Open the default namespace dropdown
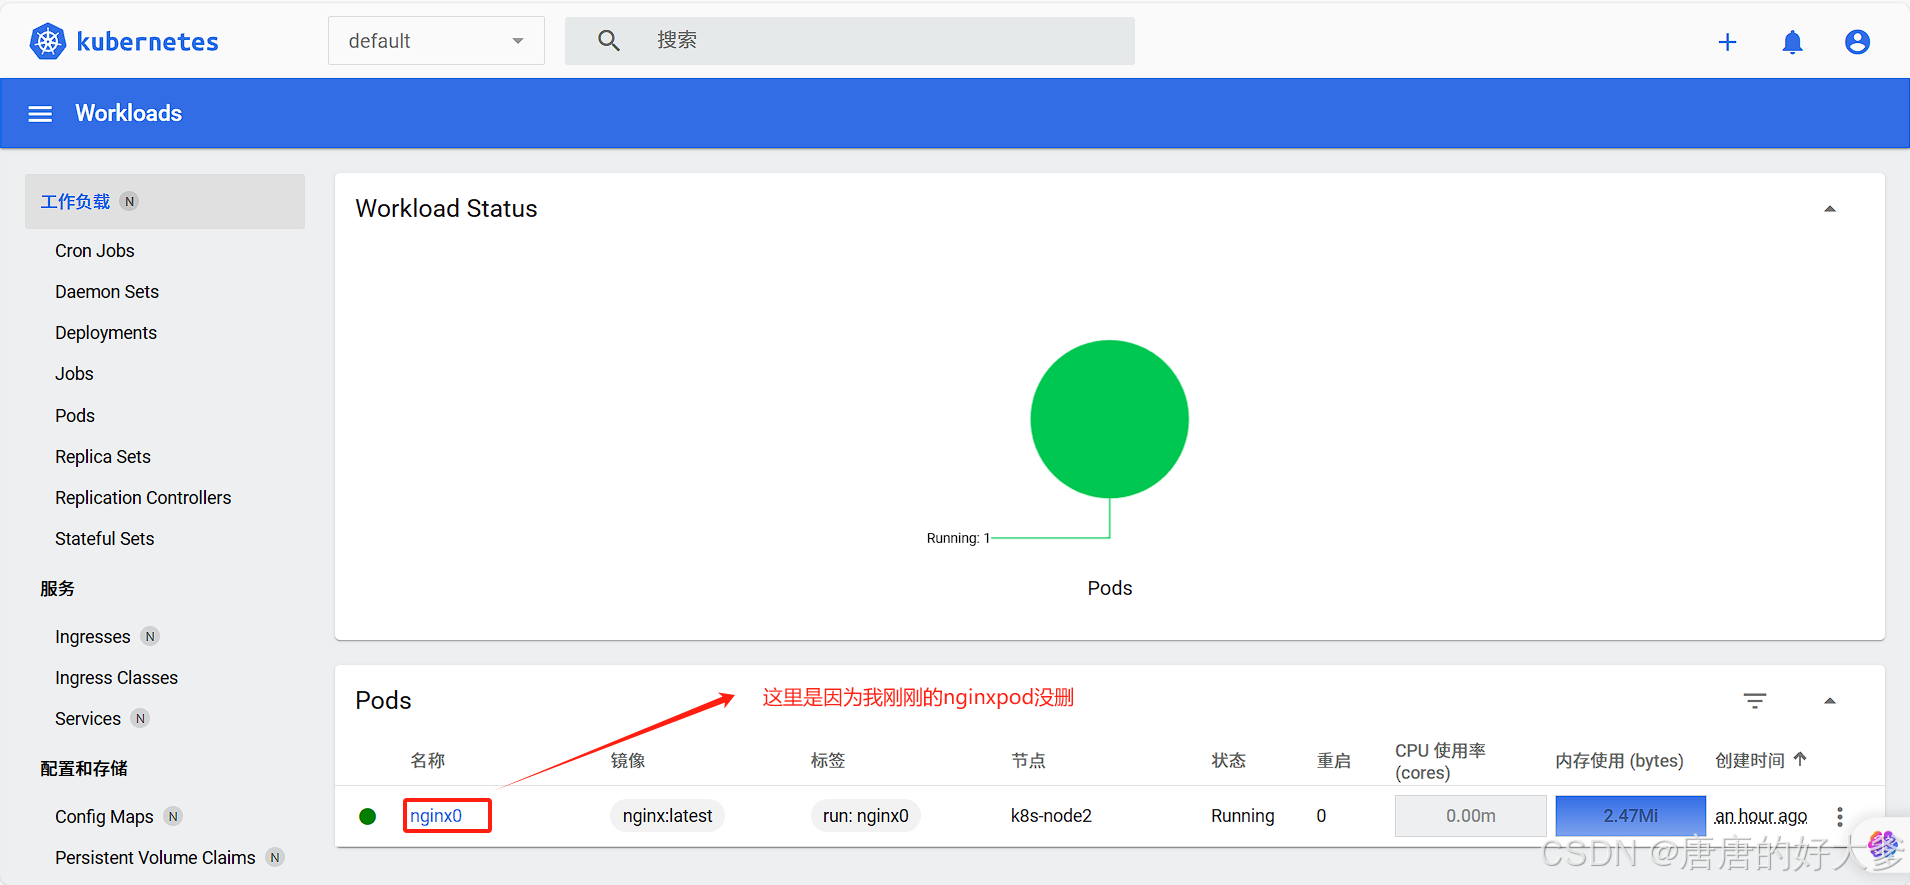The width and height of the screenshot is (1910, 885). tap(436, 41)
